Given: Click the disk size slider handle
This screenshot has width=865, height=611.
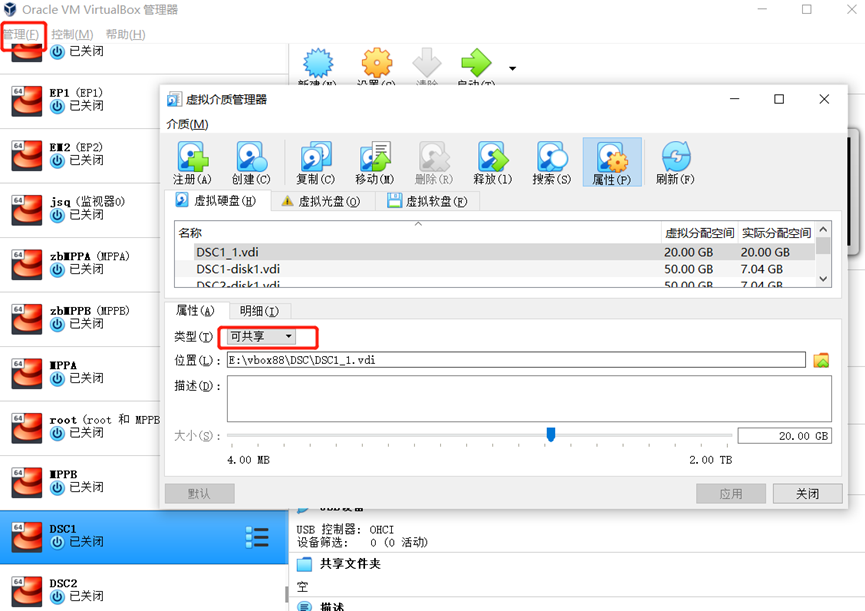Looking at the screenshot, I should (x=551, y=435).
